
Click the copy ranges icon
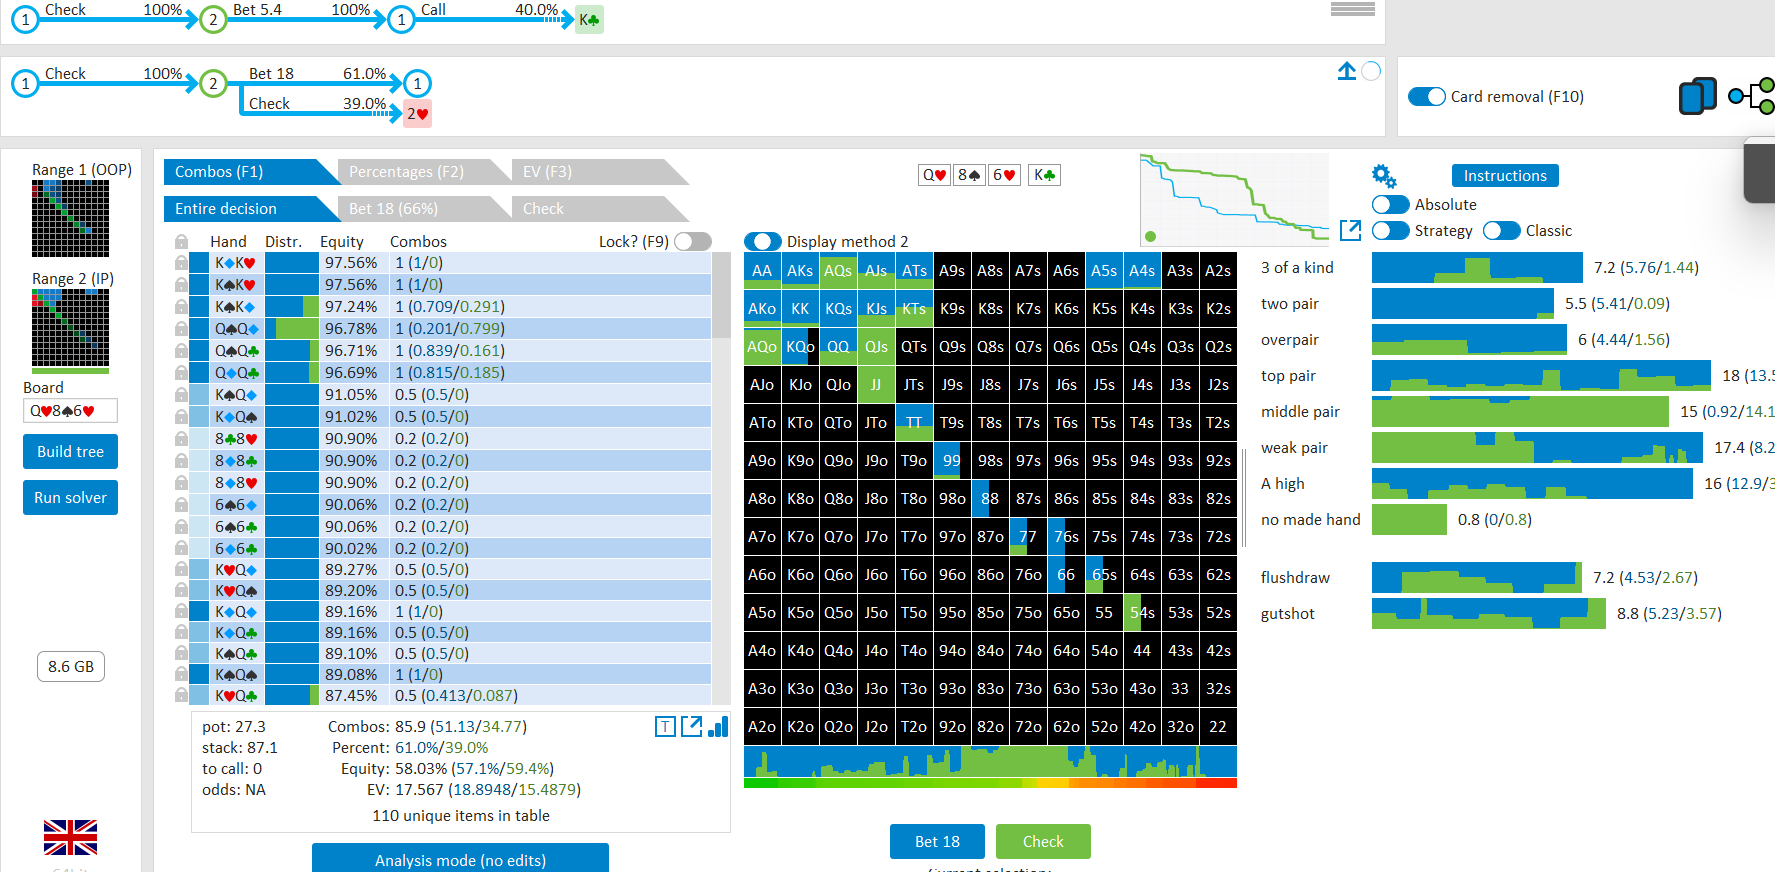(1697, 96)
